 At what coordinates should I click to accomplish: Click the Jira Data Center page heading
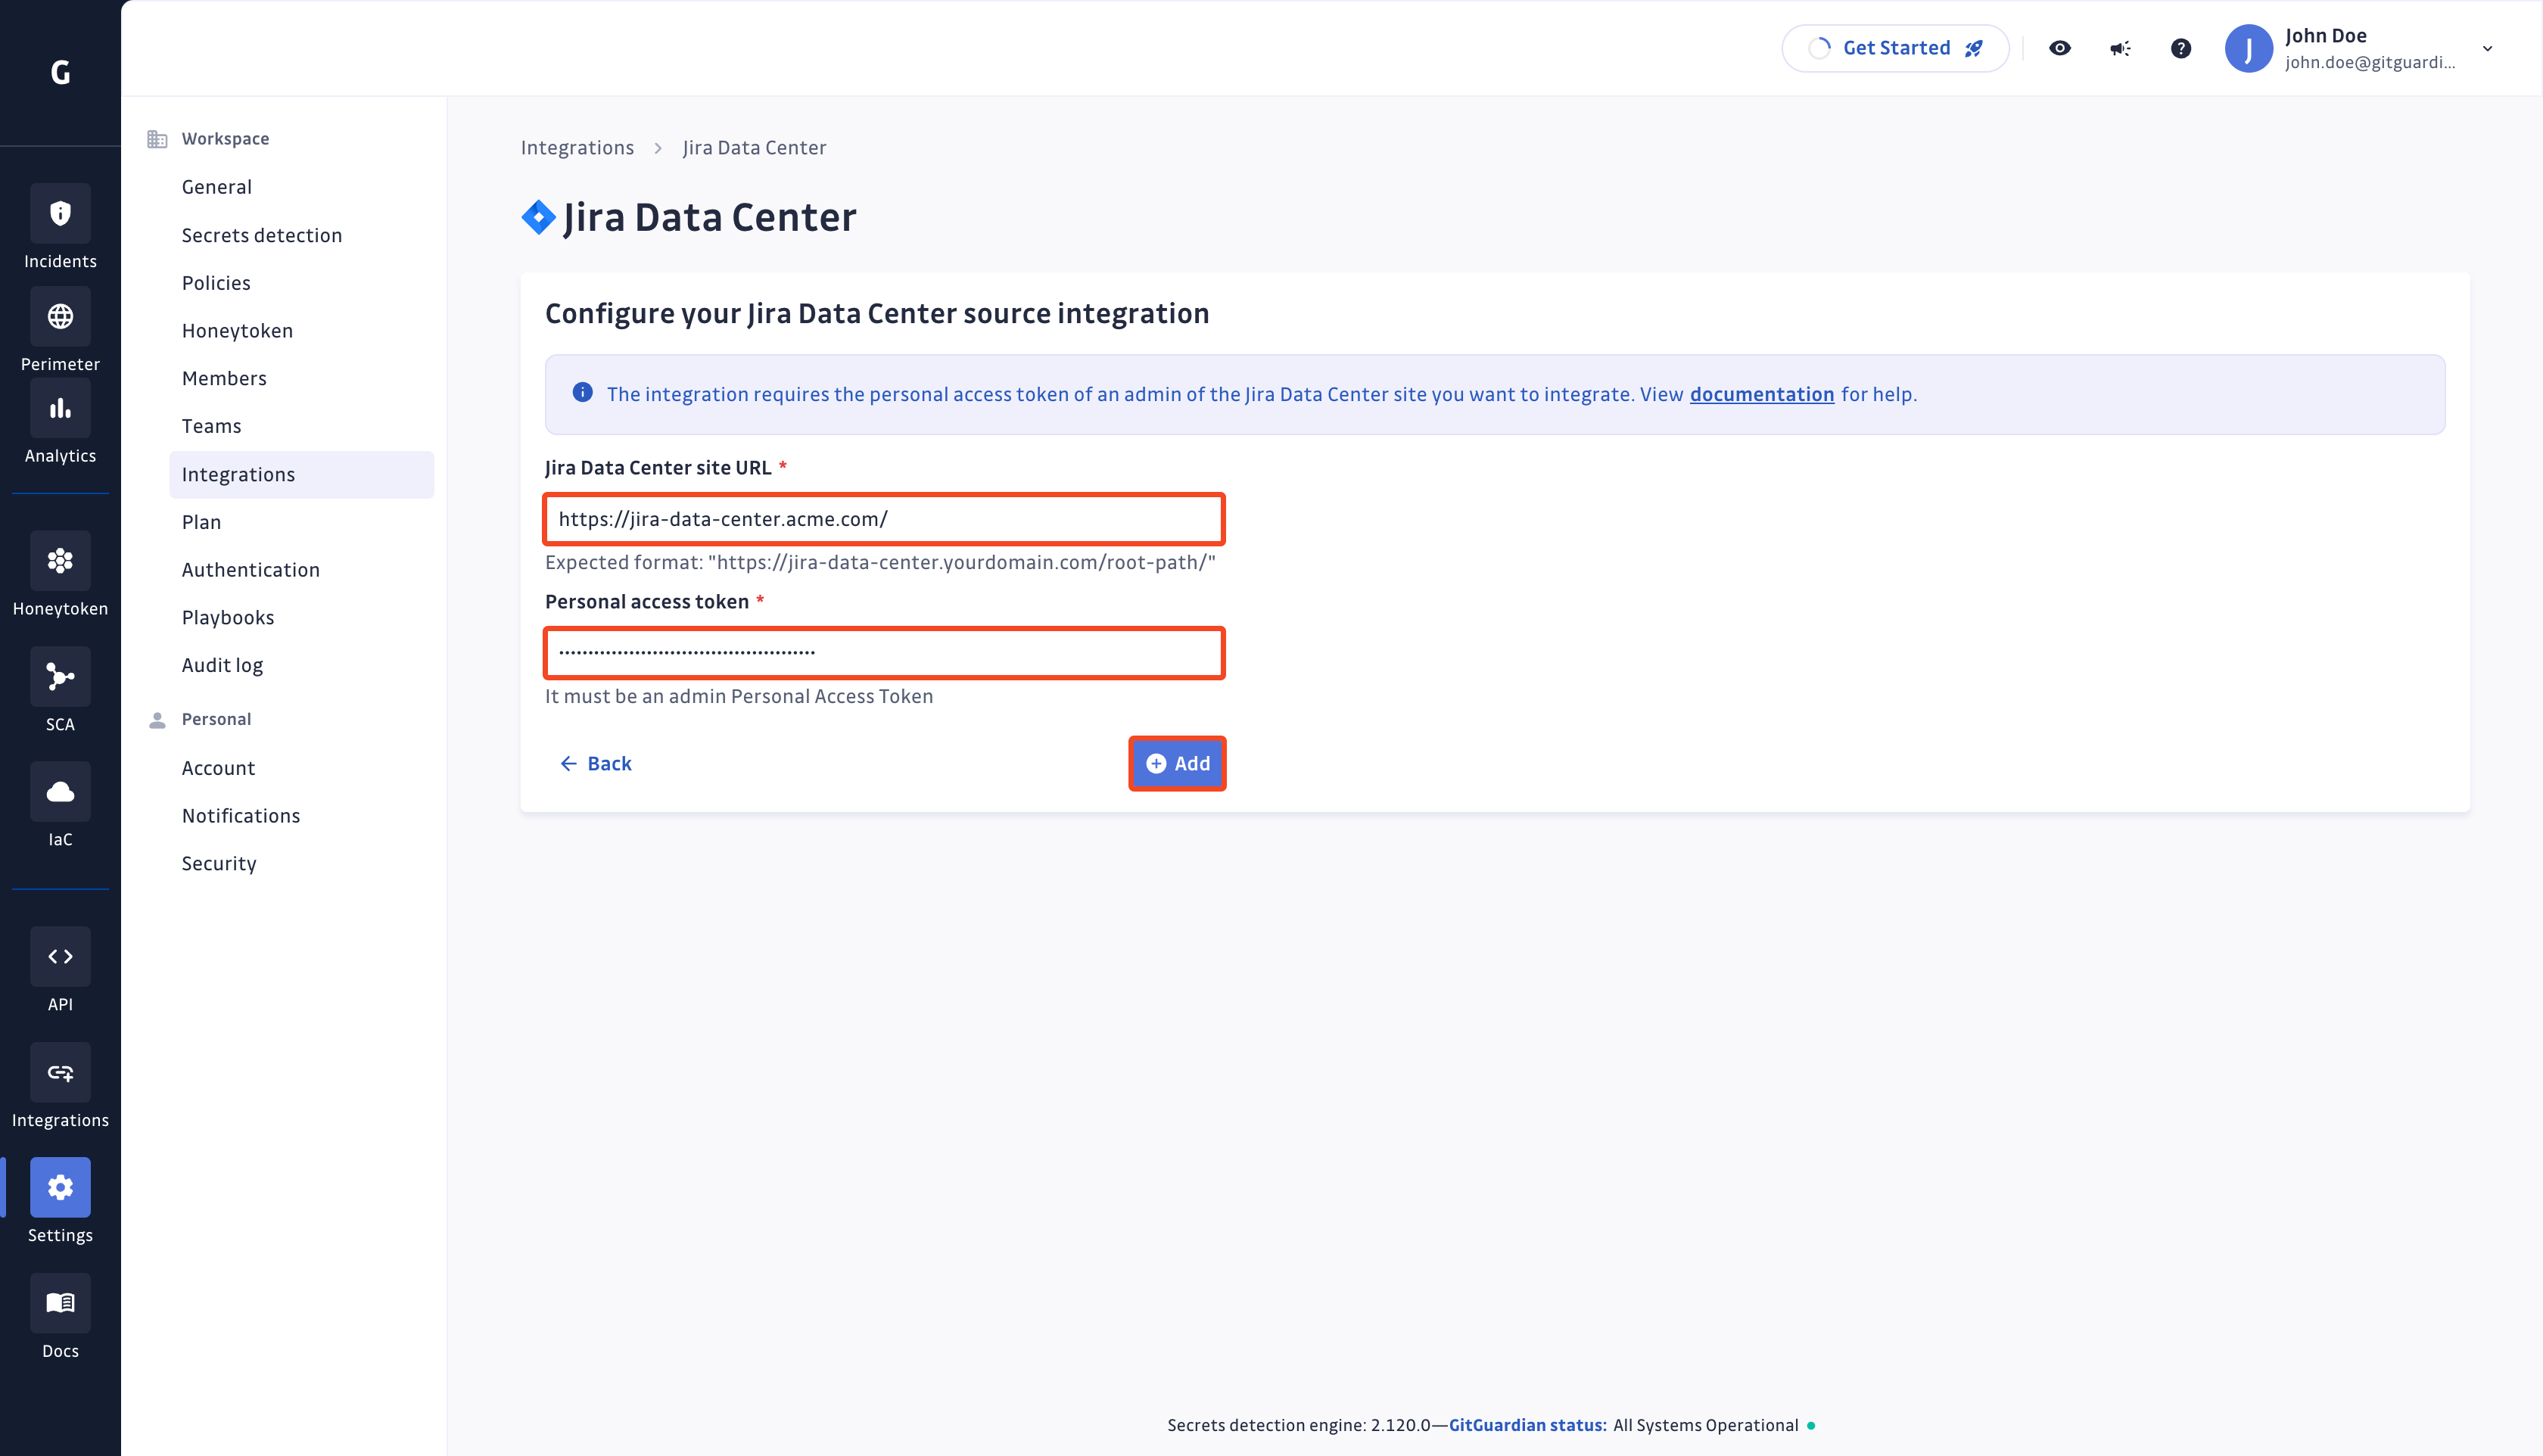point(710,217)
